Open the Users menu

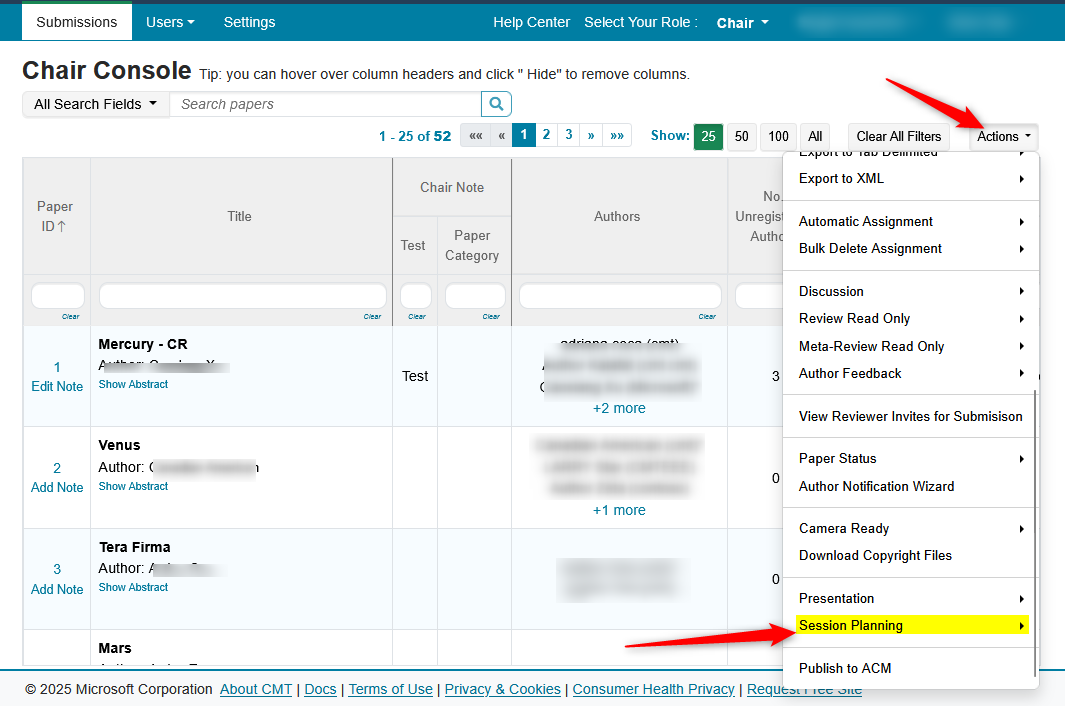tap(169, 22)
